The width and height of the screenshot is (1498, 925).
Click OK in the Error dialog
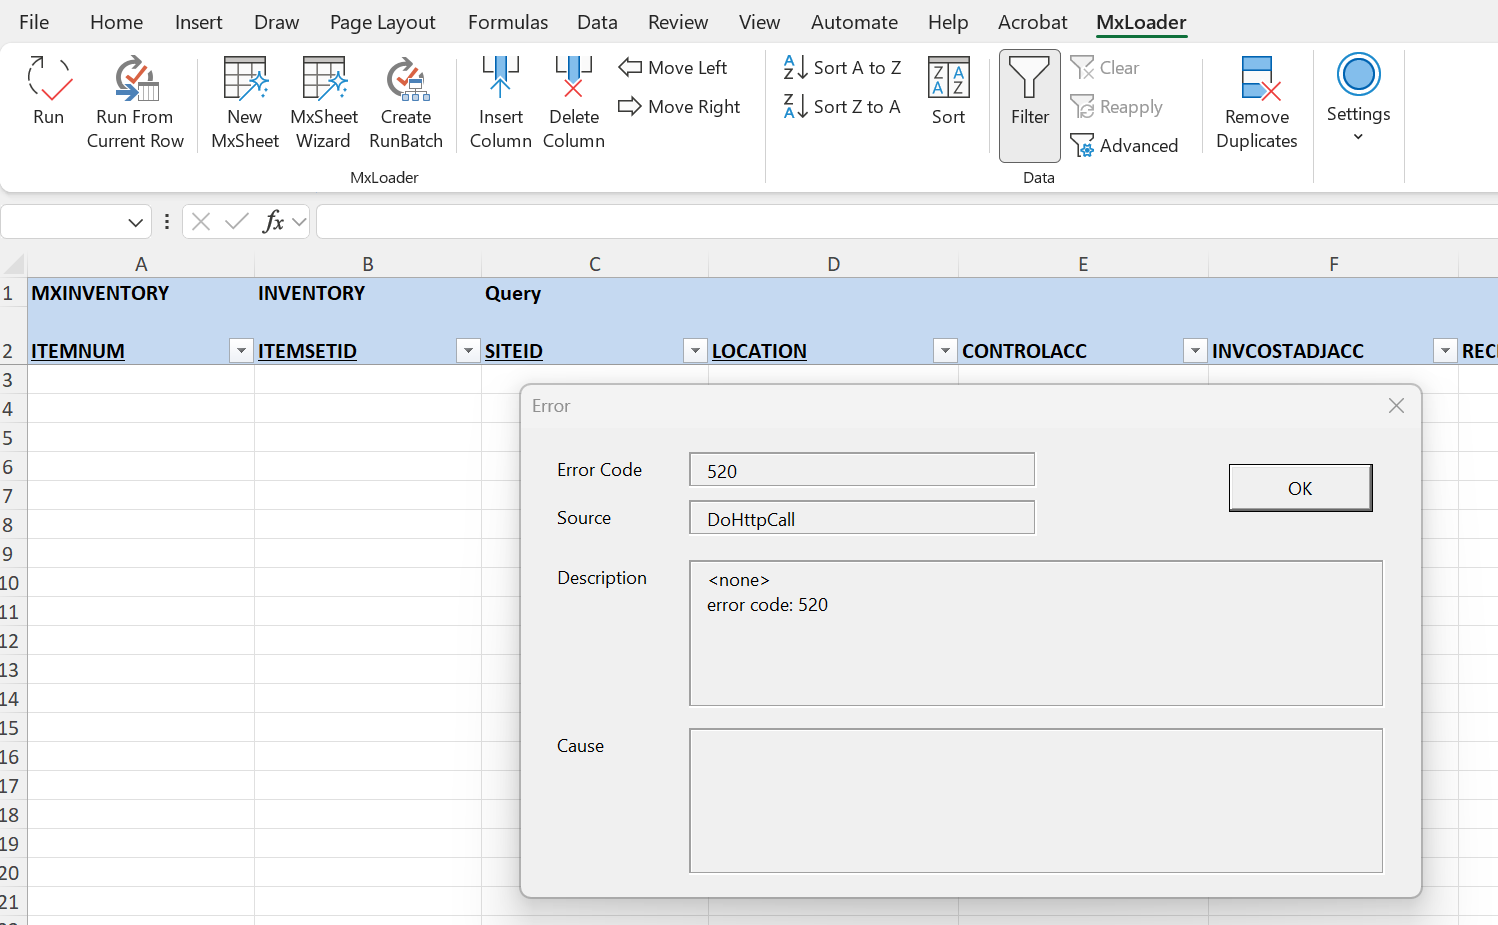(x=1300, y=488)
